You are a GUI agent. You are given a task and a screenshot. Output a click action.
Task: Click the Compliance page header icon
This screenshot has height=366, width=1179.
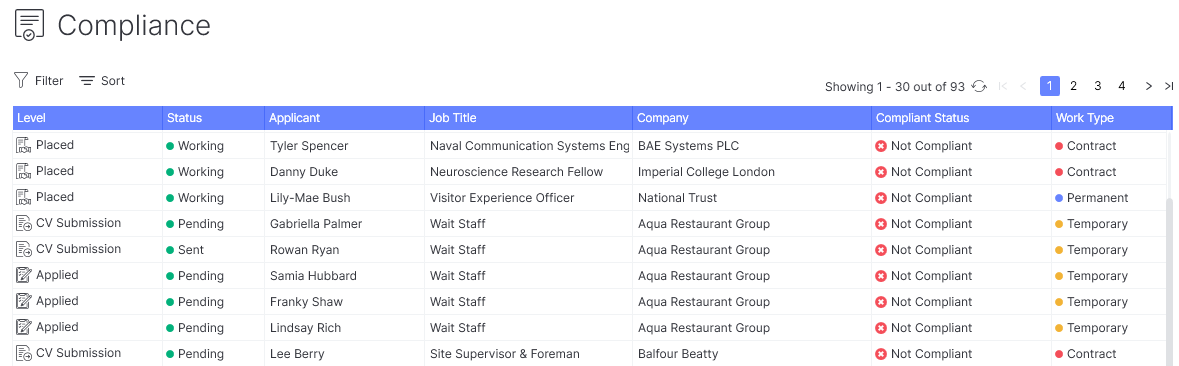coord(29,25)
